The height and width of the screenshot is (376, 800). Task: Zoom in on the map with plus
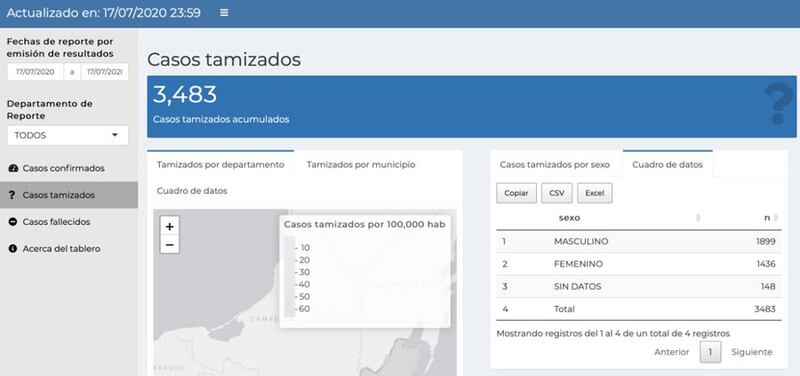169,226
